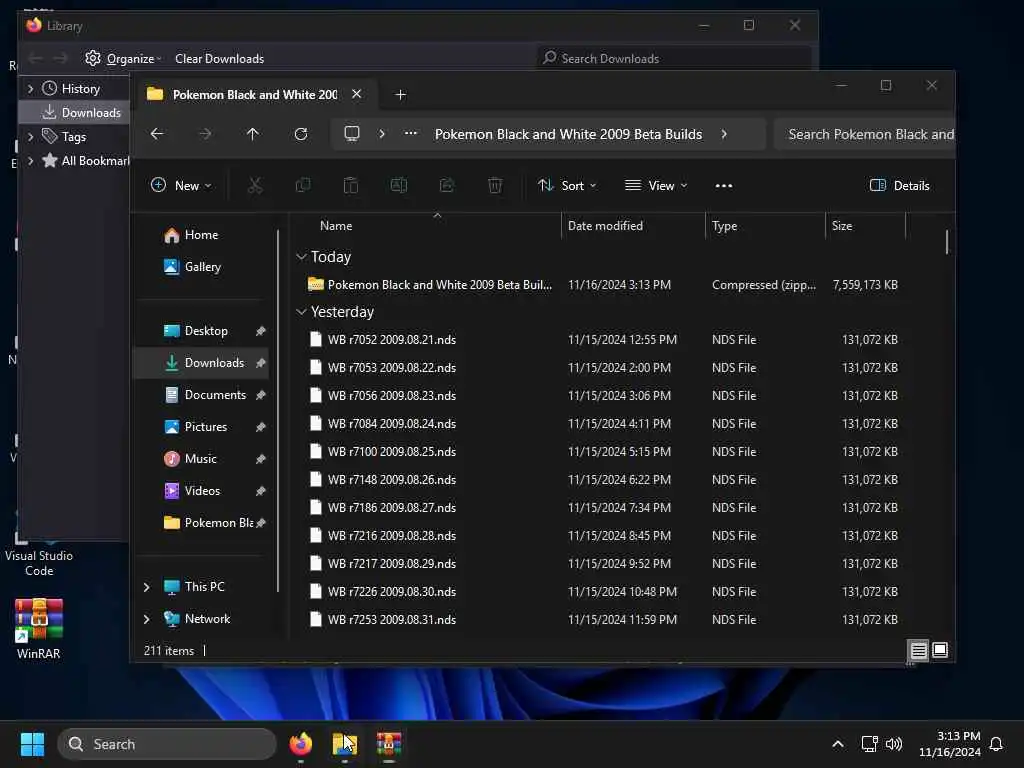The width and height of the screenshot is (1024, 768).
Task: Open the See more three-dots toolbar menu
Action: tap(724, 185)
